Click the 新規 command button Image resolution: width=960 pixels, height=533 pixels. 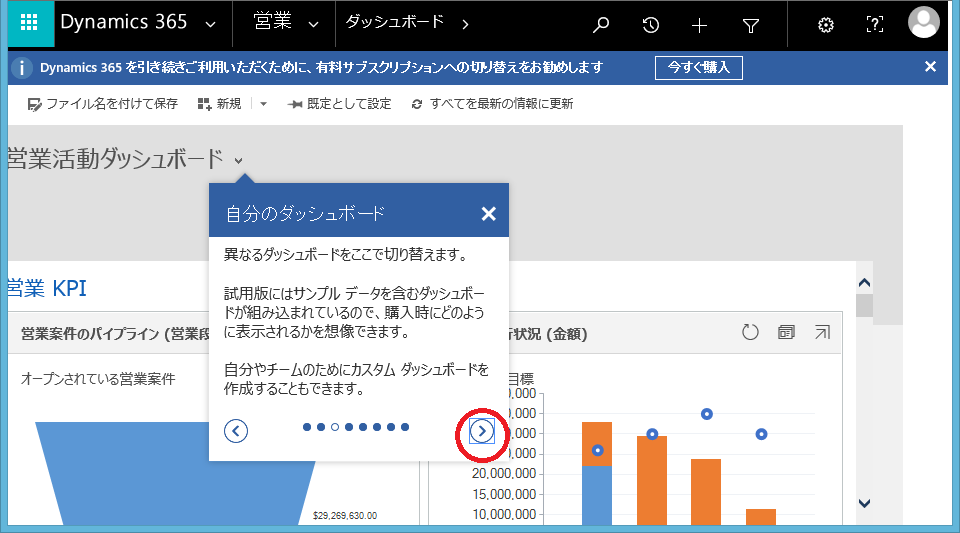click(219, 104)
